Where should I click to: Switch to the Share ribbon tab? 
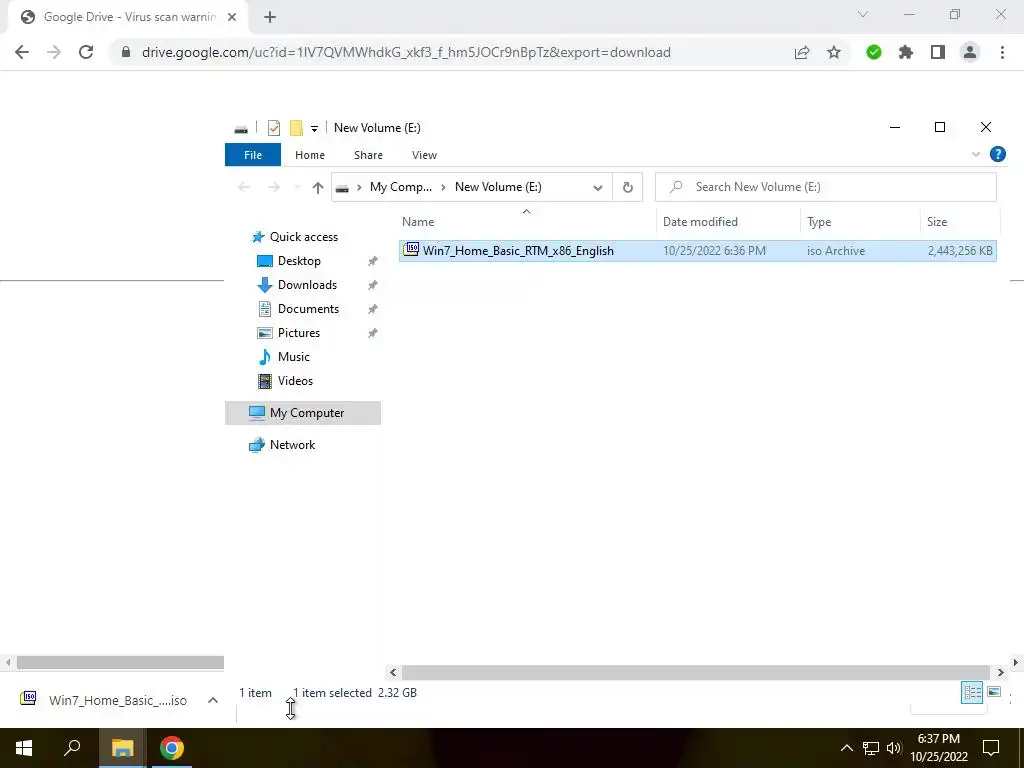[368, 155]
